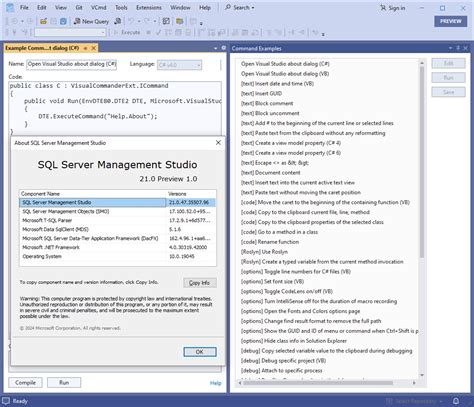Select '[debug] Attach to specific process' example
Viewport: 474px width, 407px height.
(282, 371)
